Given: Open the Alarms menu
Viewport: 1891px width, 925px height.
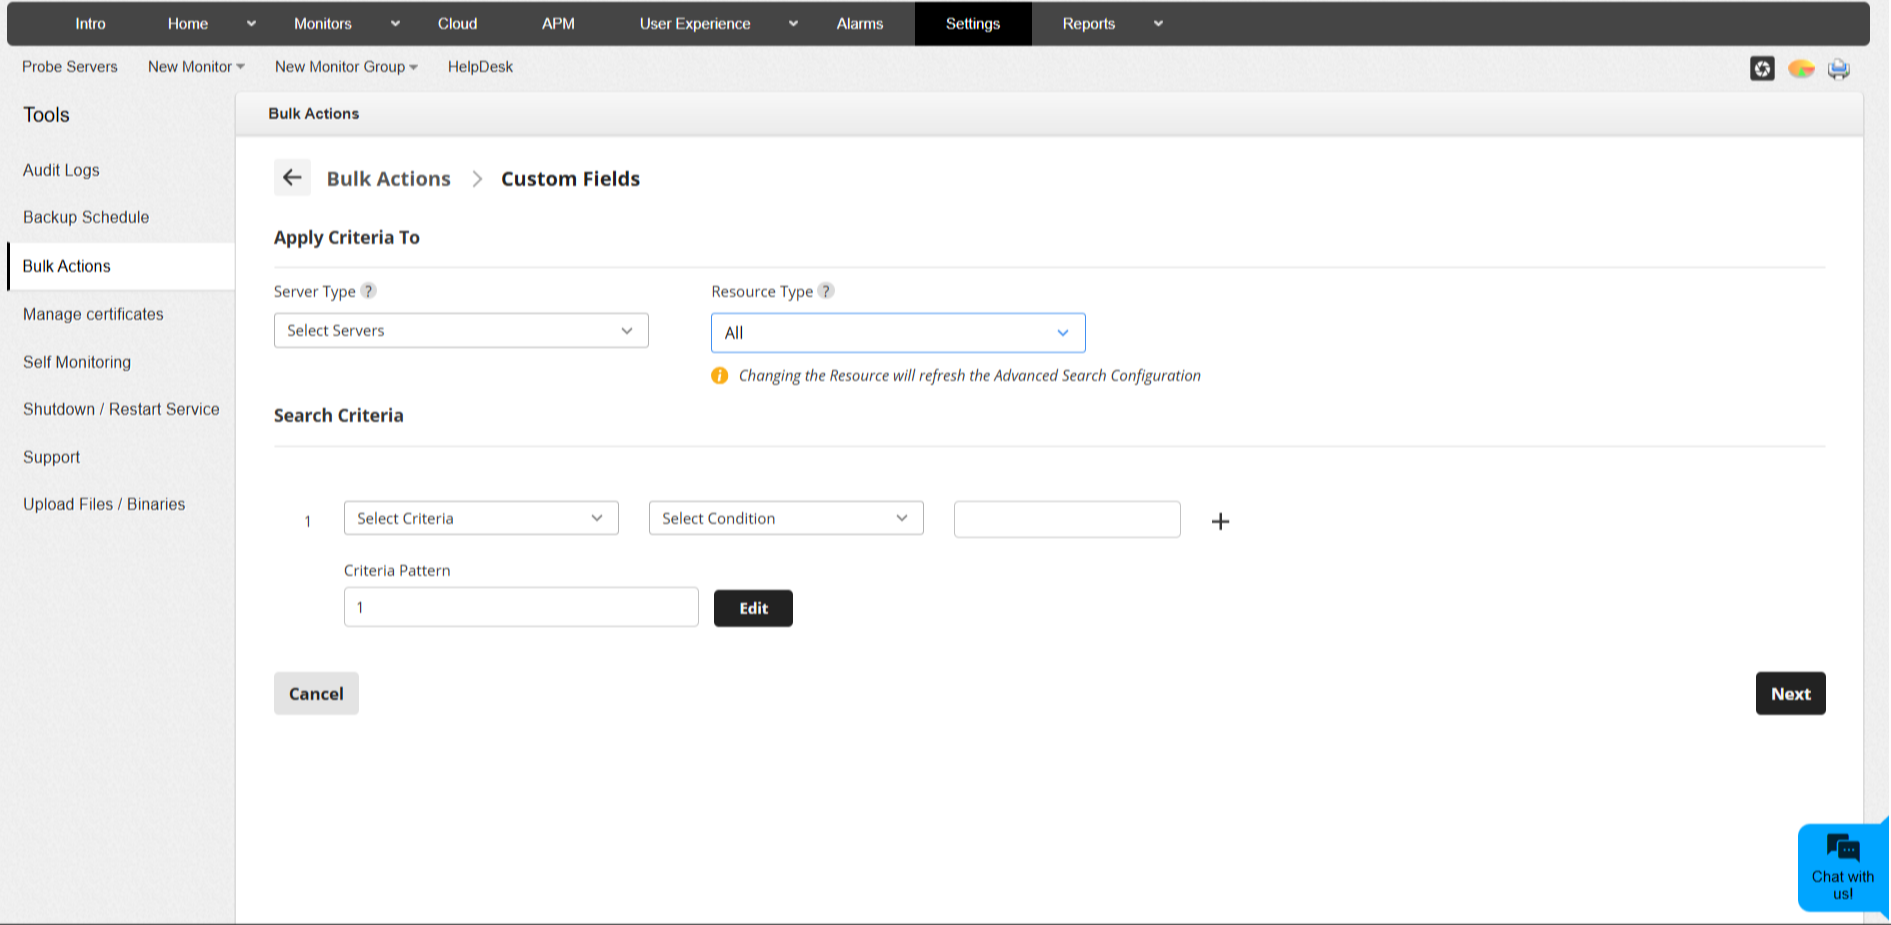Looking at the screenshot, I should [859, 23].
